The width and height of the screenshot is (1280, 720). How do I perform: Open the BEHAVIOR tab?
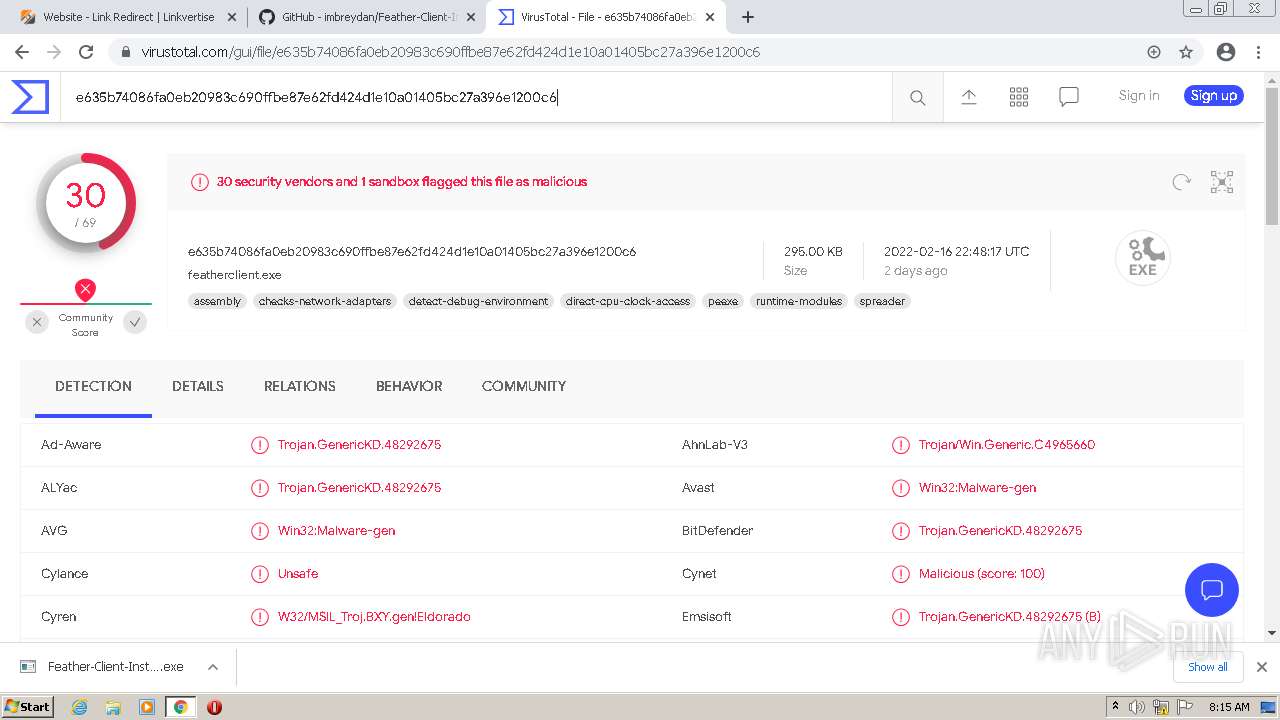[x=409, y=387]
